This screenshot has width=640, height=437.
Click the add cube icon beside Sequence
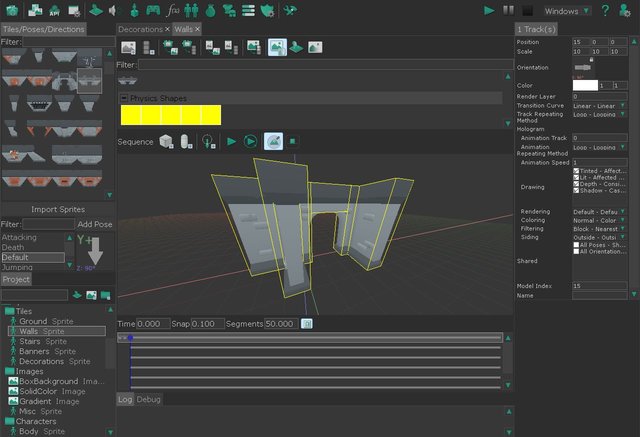(166, 142)
